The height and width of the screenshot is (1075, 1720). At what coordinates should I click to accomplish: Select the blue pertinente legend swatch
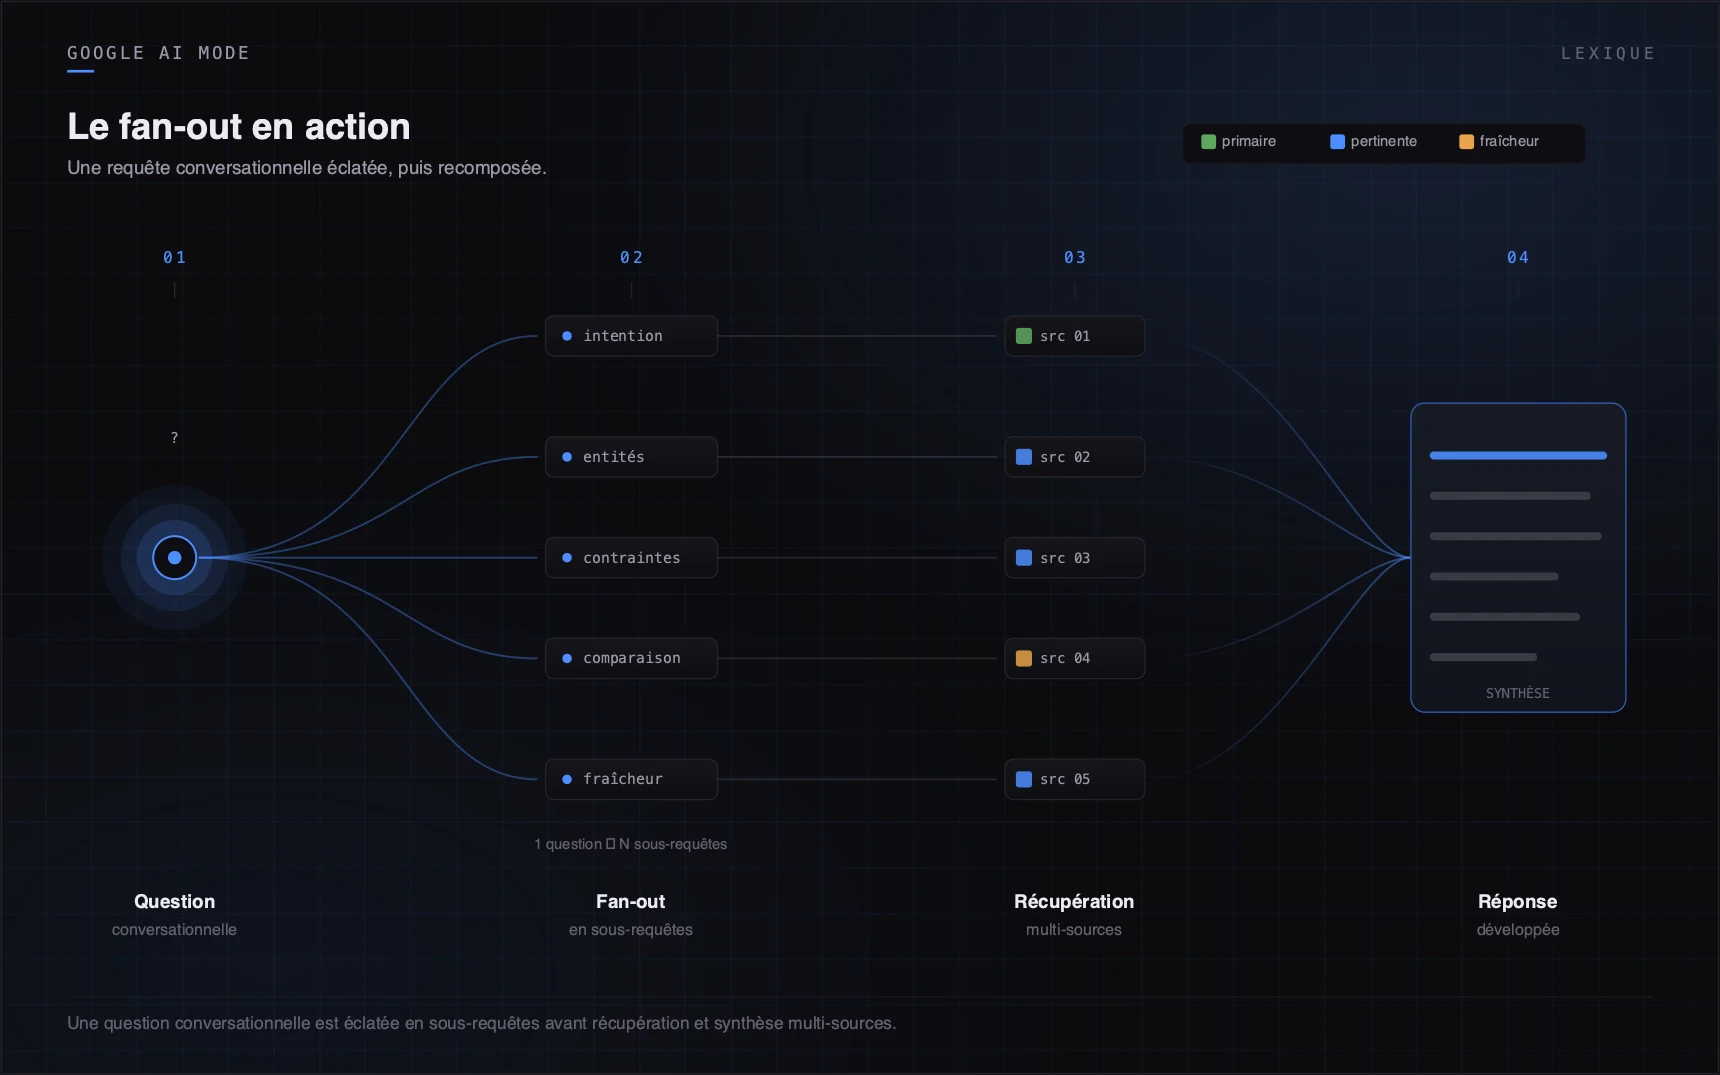(1337, 142)
